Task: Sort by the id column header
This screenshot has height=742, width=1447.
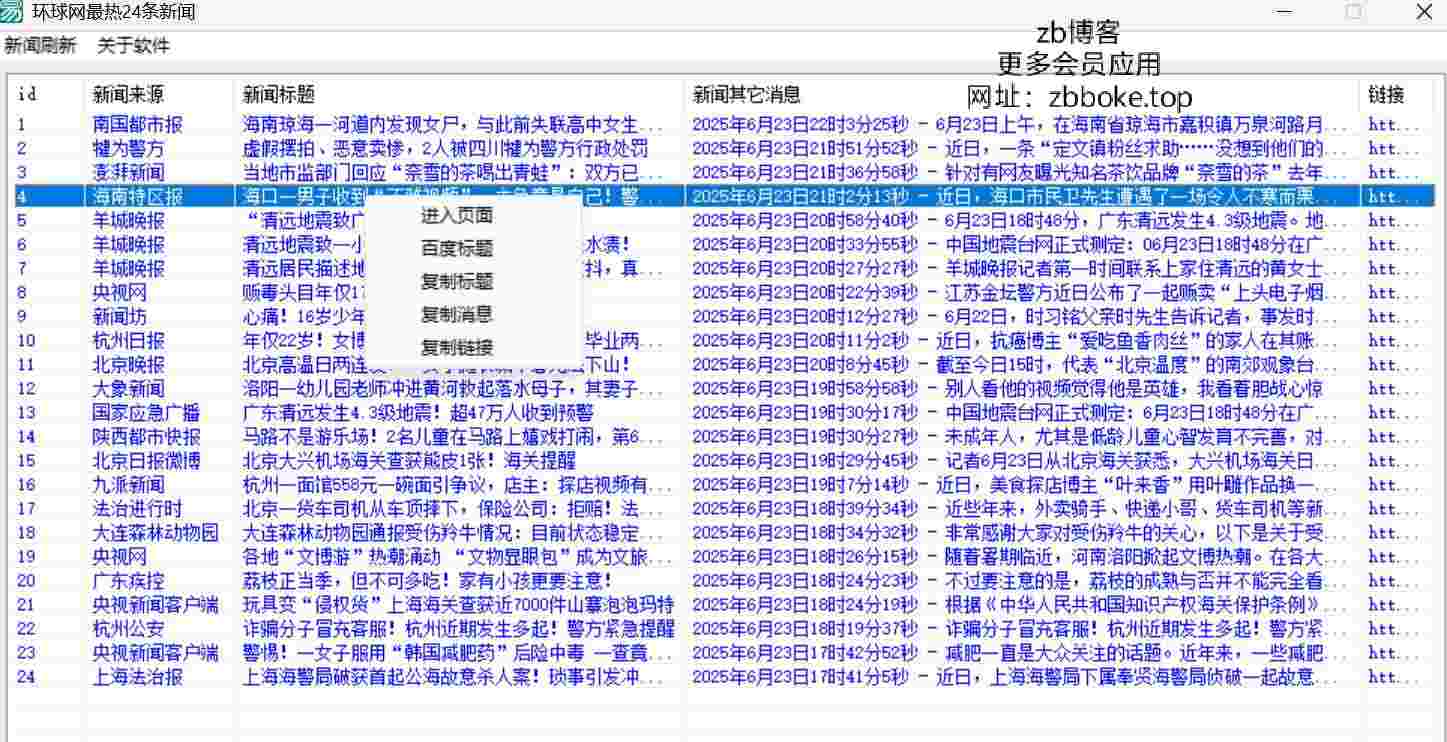Action: (x=46, y=94)
